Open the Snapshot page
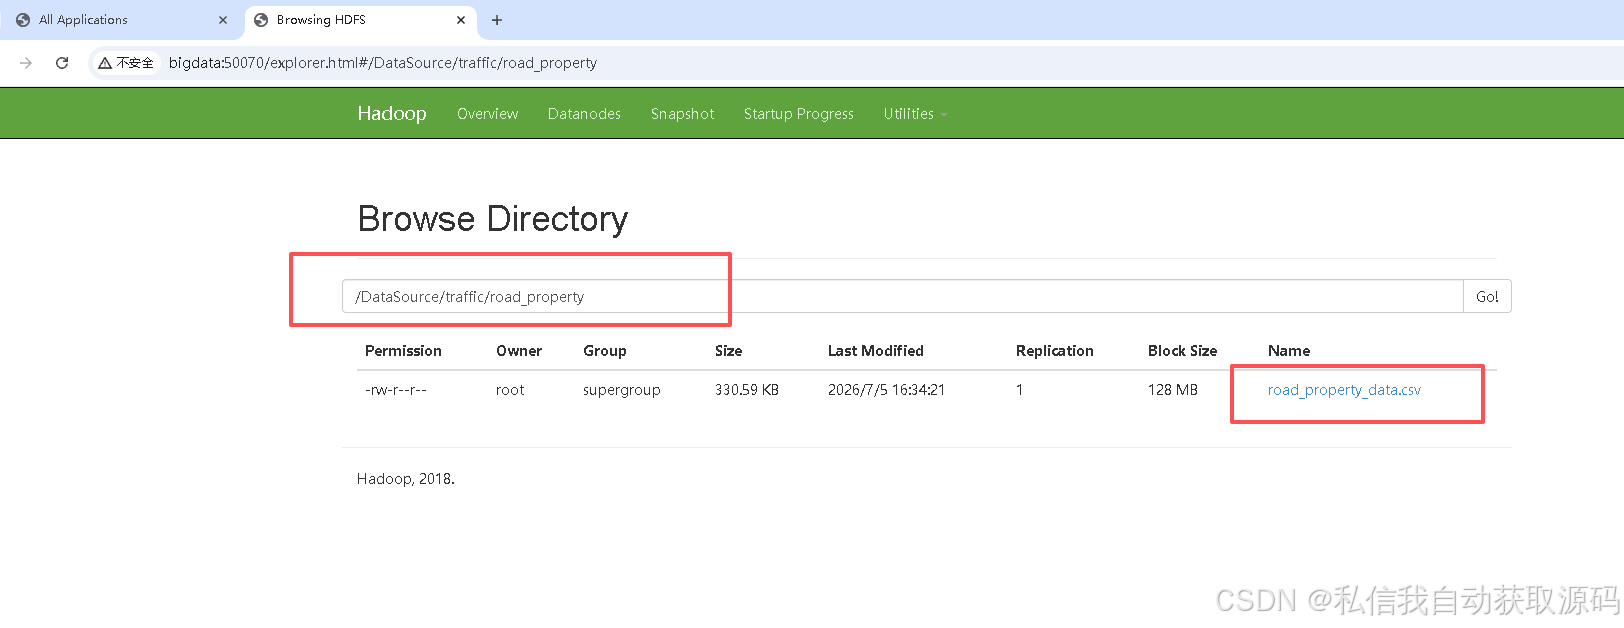This screenshot has width=1624, height=628. 682,114
